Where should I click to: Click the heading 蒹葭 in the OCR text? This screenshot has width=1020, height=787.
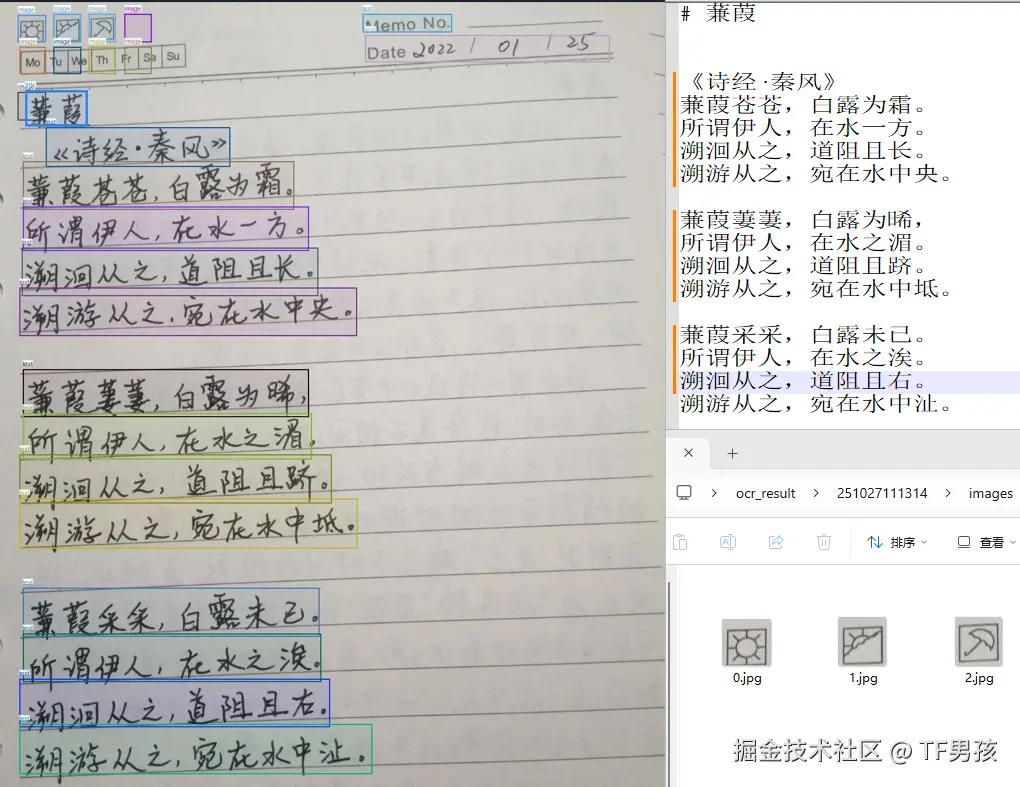731,12
